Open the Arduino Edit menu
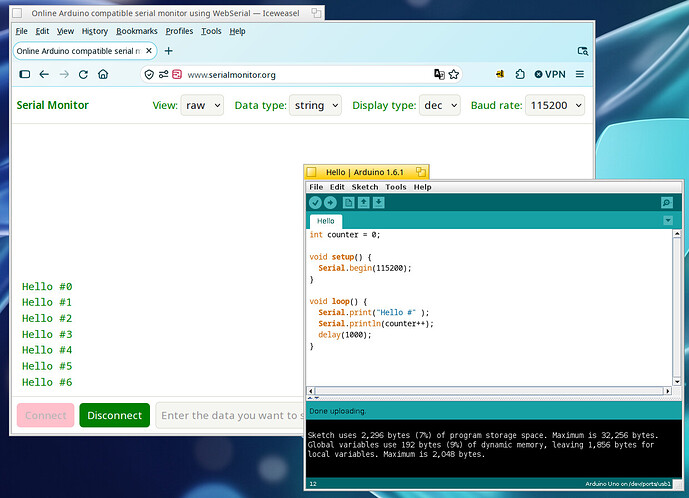 tap(337, 187)
